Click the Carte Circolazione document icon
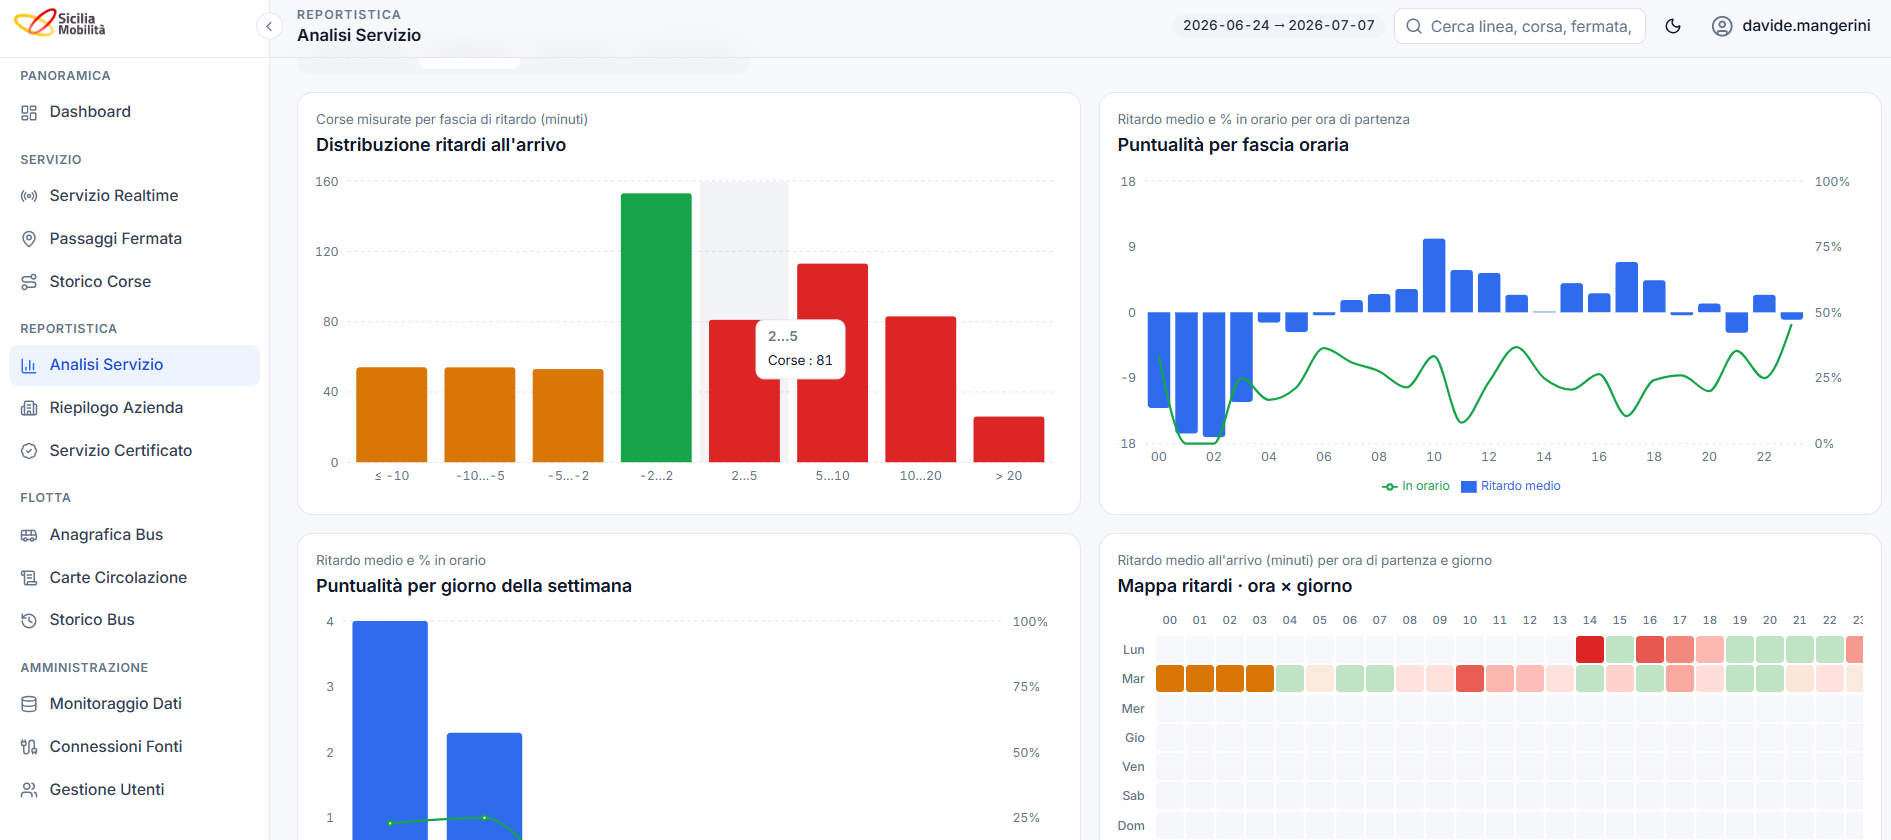Viewport: 1891px width, 840px height. click(x=29, y=578)
